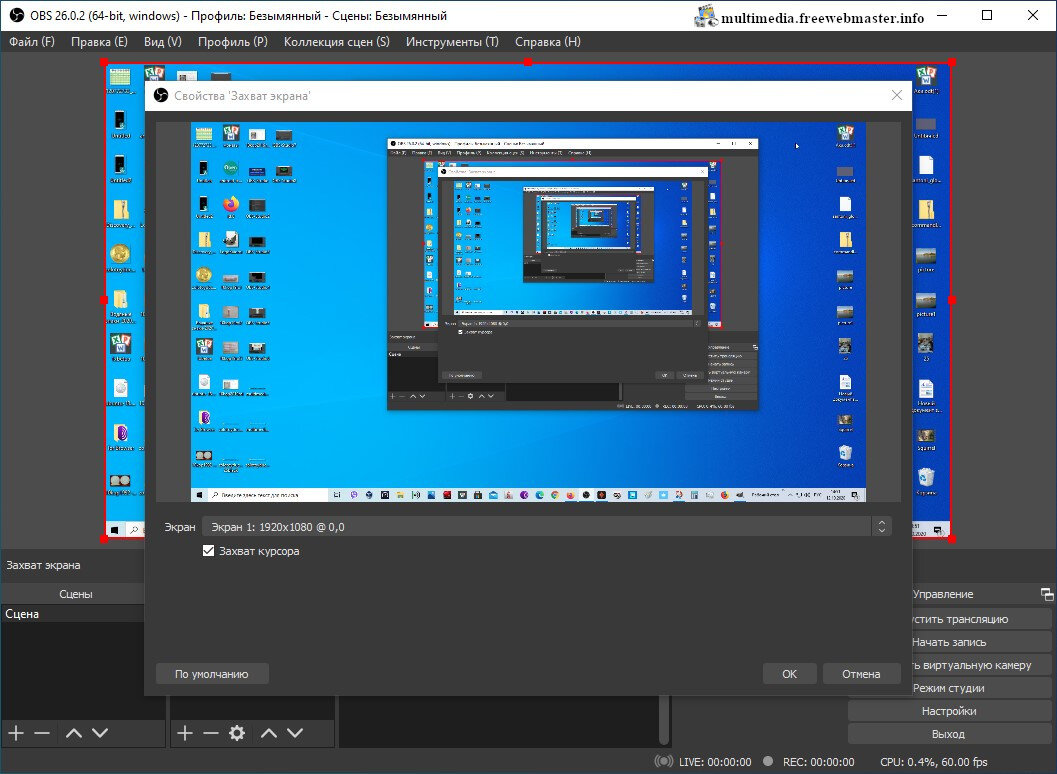Image resolution: width=1057 pixels, height=774 pixels.
Task: Click the По умолчанию defaults button
Action: [x=212, y=674]
